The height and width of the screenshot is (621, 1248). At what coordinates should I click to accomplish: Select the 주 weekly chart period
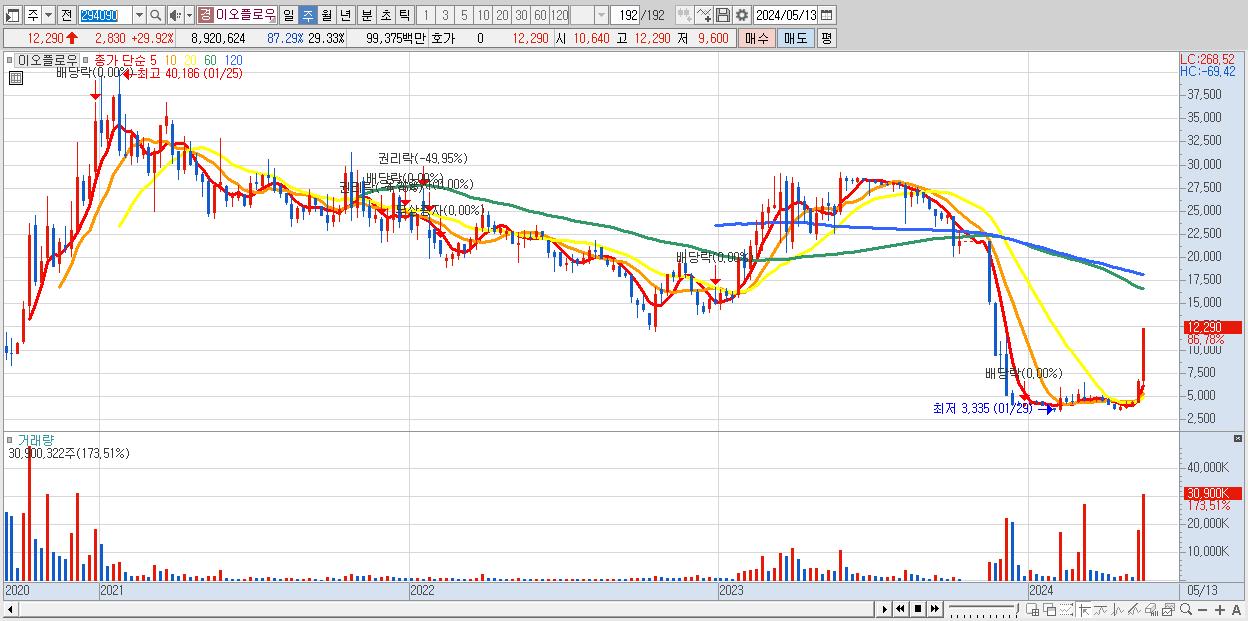click(x=307, y=15)
